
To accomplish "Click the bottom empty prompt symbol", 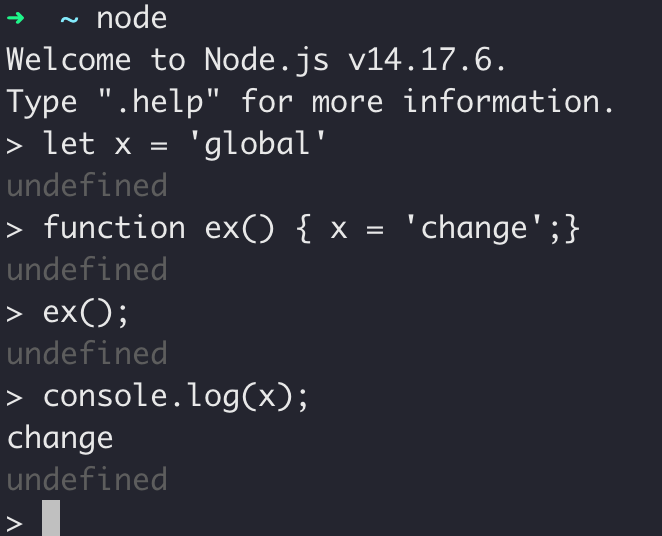I will tap(14, 524).
